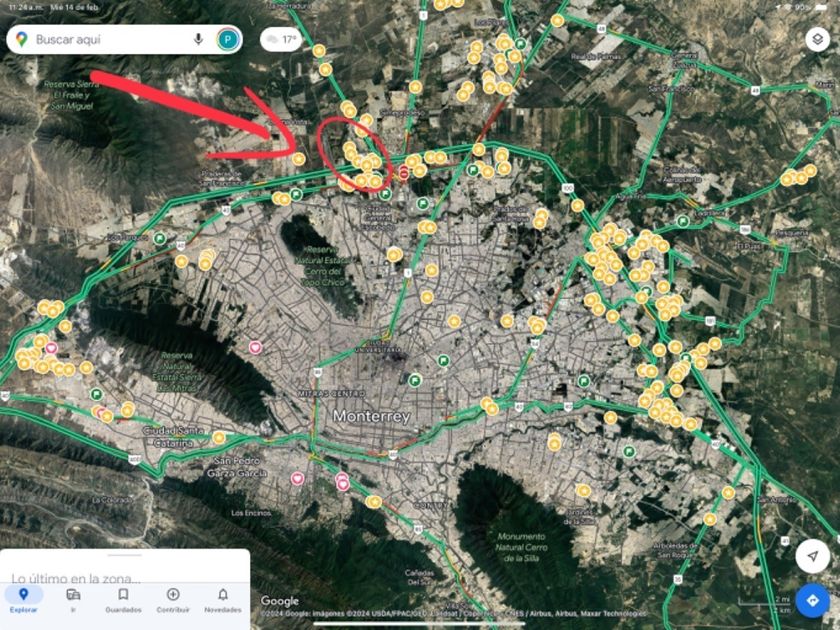This screenshot has width=840, height=630.
Task: Tap the 'Cañadas Del Sur' label
Action: [x=419, y=578]
